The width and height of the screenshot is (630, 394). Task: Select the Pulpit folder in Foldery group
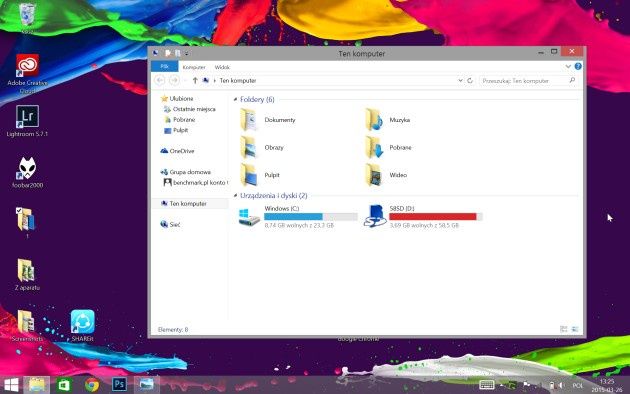point(260,175)
